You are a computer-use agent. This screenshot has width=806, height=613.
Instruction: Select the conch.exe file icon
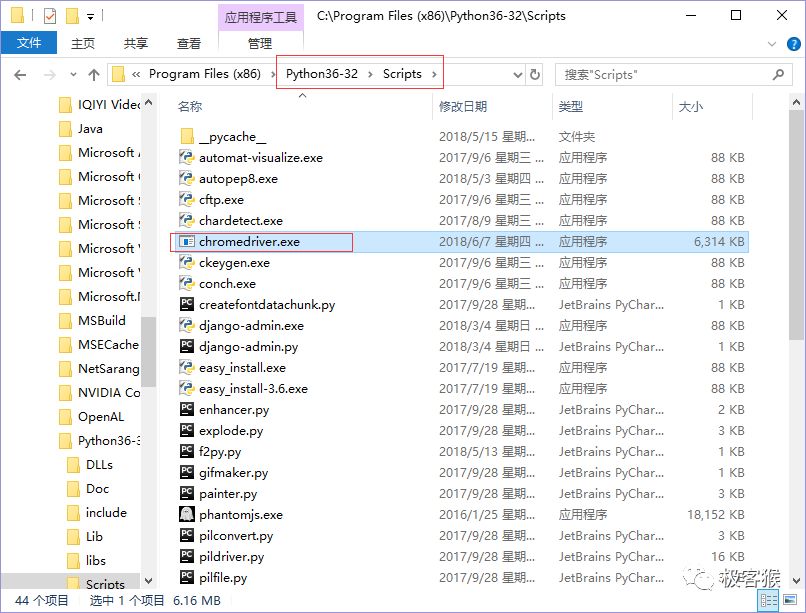tap(186, 284)
